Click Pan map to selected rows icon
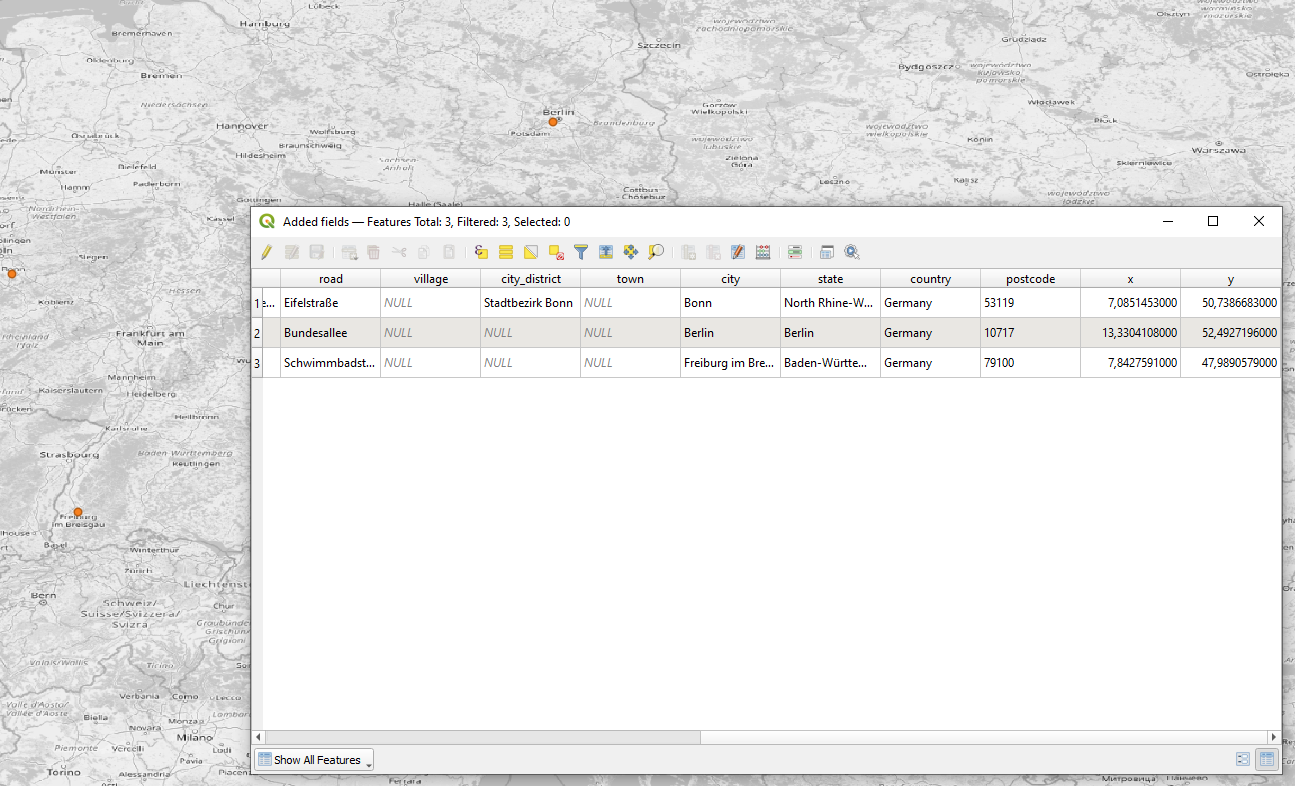Image resolution: width=1295 pixels, height=786 pixels. coord(631,252)
